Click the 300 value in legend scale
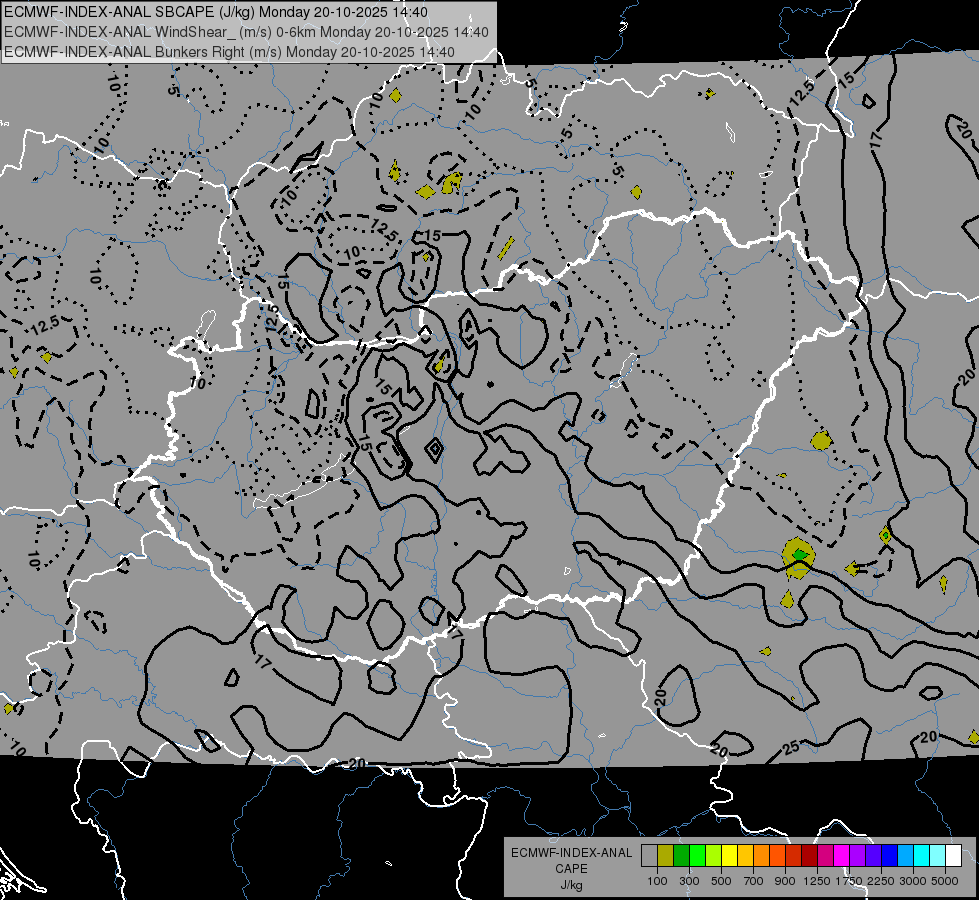Viewport: 979px width, 900px height. point(689,881)
